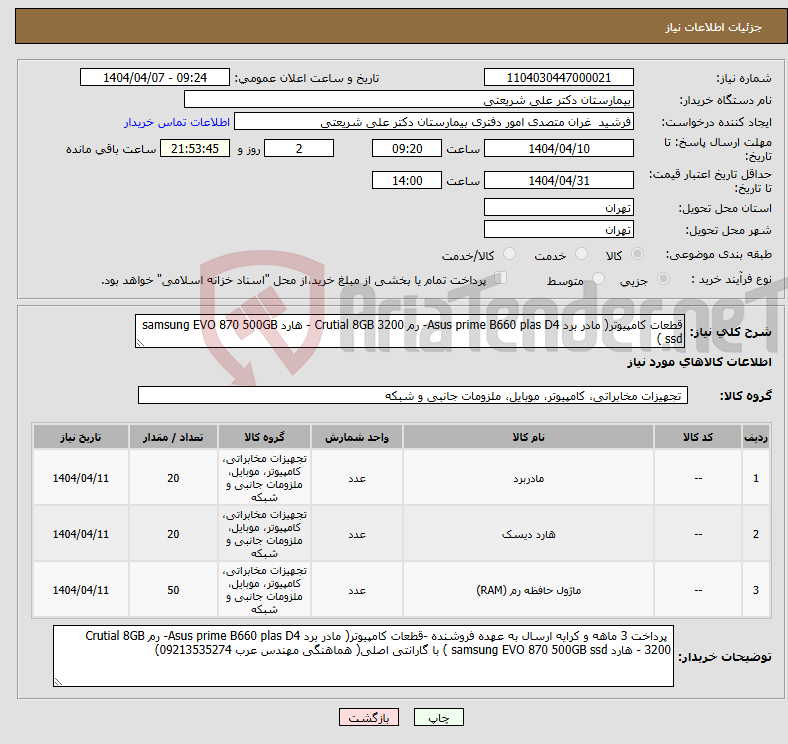
Task: Click the delivery province field (استان محل تحویل)
Action: [558, 207]
